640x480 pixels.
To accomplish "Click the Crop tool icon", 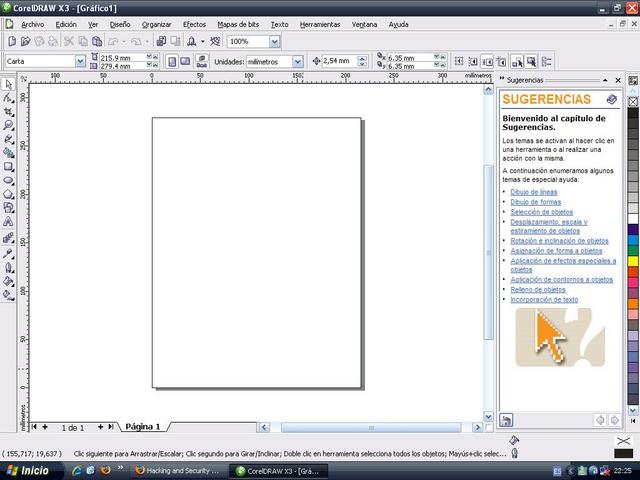I will (9, 112).
